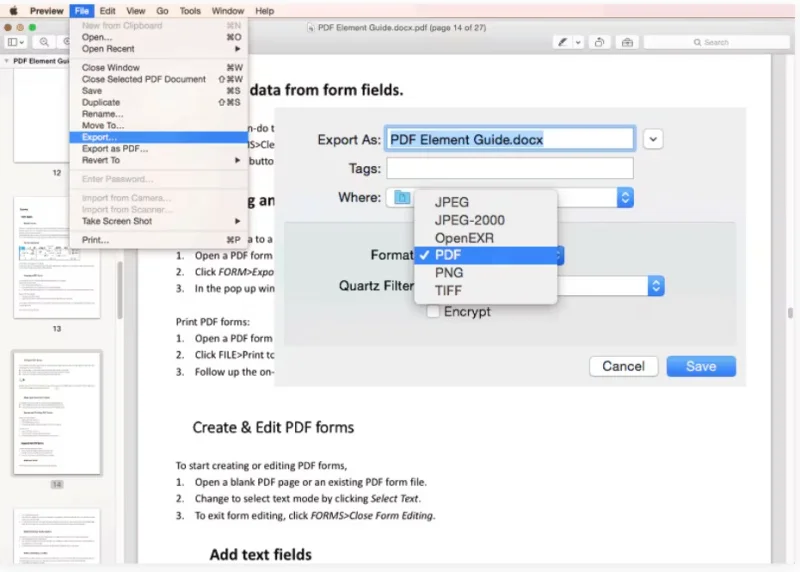Click the zoom out magnifier icon
Screen dimensions: 801x573
[44, 42]
